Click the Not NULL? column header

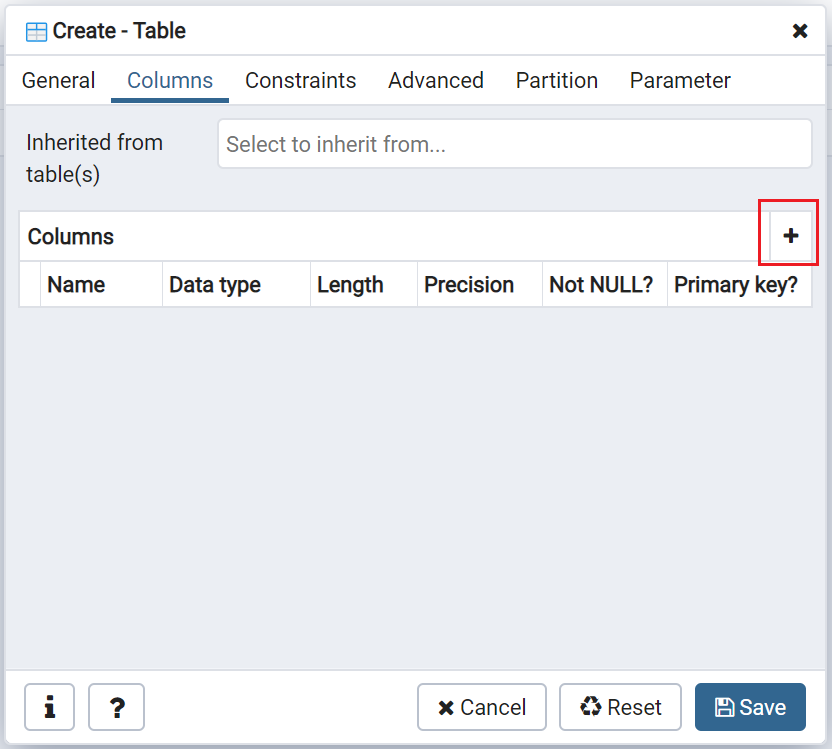point(601,285)
